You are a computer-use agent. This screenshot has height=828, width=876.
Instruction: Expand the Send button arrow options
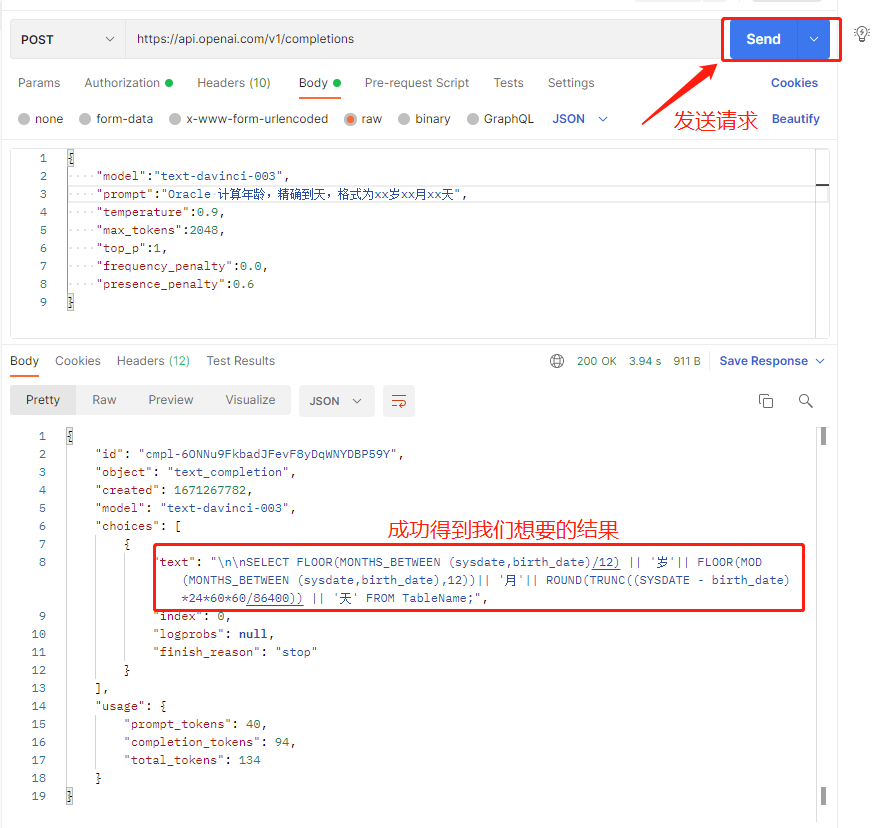(x=814, y=39)
